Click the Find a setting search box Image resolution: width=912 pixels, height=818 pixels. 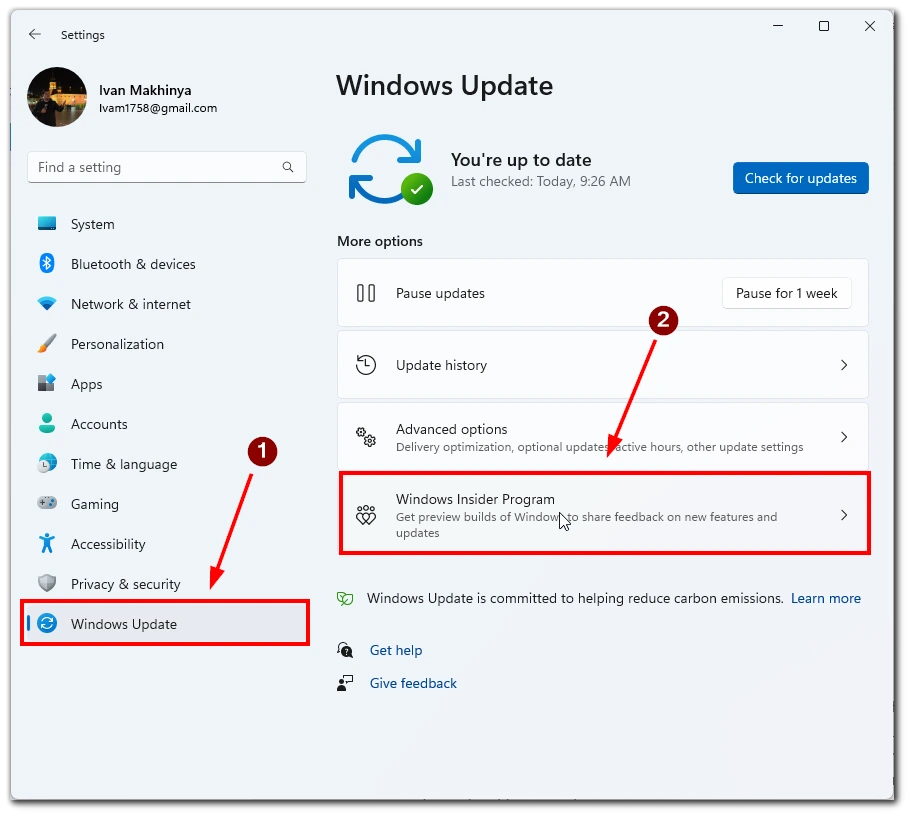[x=166, y=168]
